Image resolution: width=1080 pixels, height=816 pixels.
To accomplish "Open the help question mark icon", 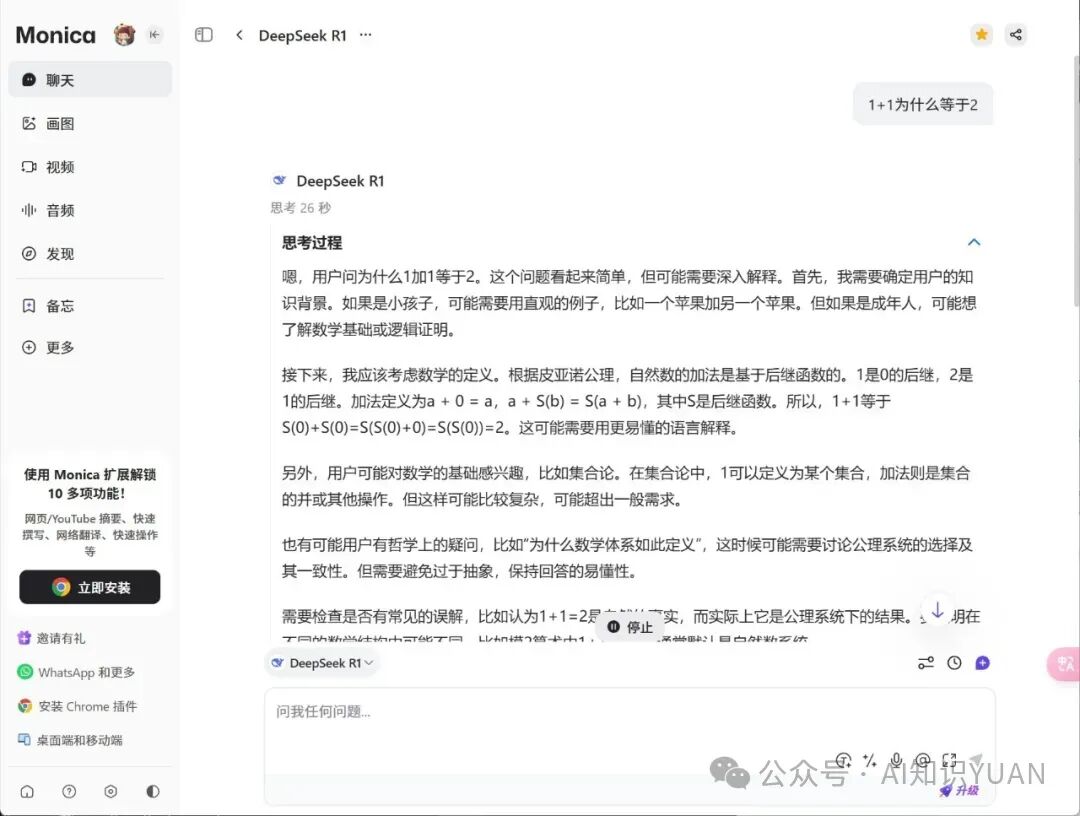I will [69, 791].
